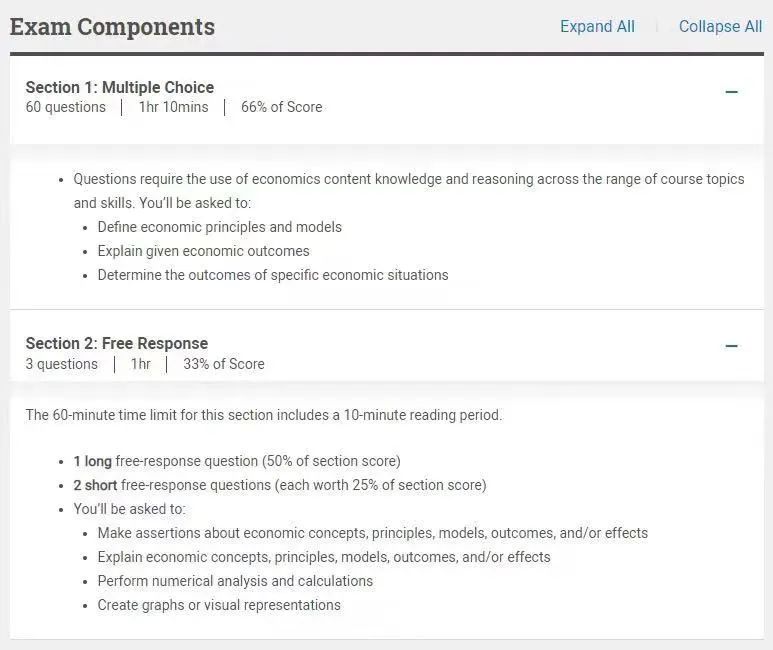Select the Exam Components heading
The height and width of the screenshot is (650, 773).
pyautogui.click(x=112, y=27)
